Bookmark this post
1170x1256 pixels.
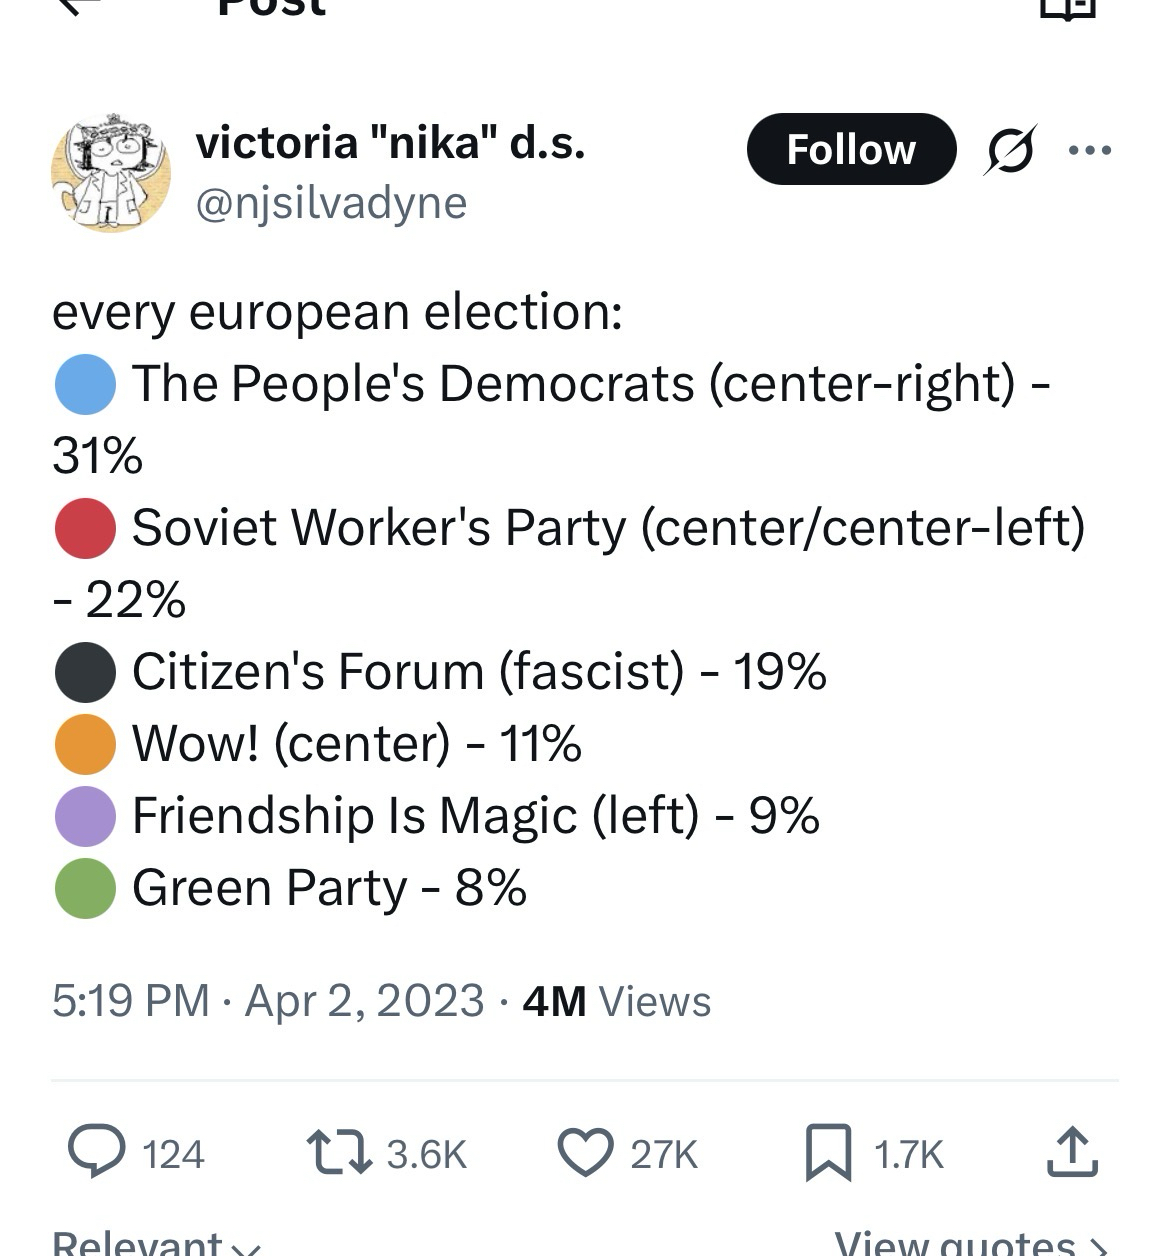coord(828,1152)
